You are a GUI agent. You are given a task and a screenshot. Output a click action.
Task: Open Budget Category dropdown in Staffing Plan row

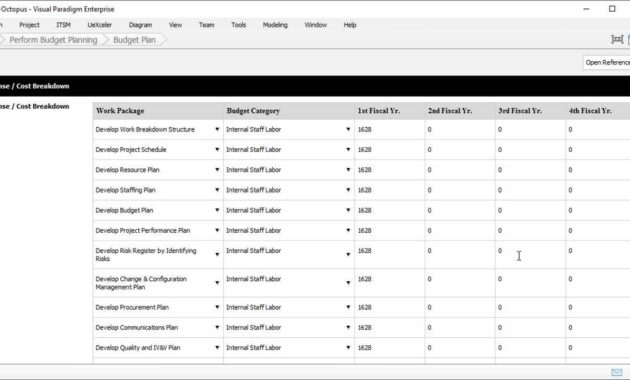348,190
